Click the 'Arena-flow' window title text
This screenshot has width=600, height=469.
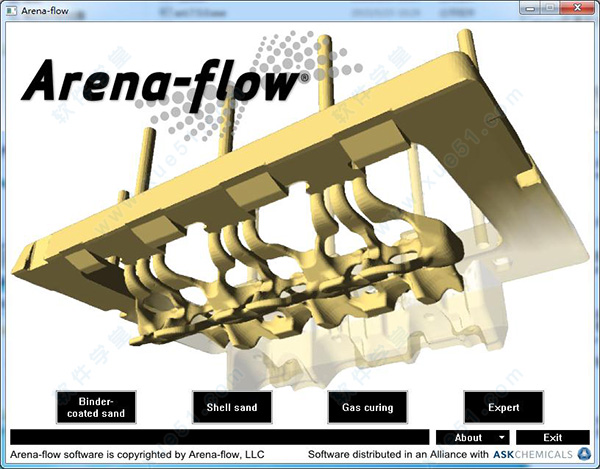[x=45, y=11]
